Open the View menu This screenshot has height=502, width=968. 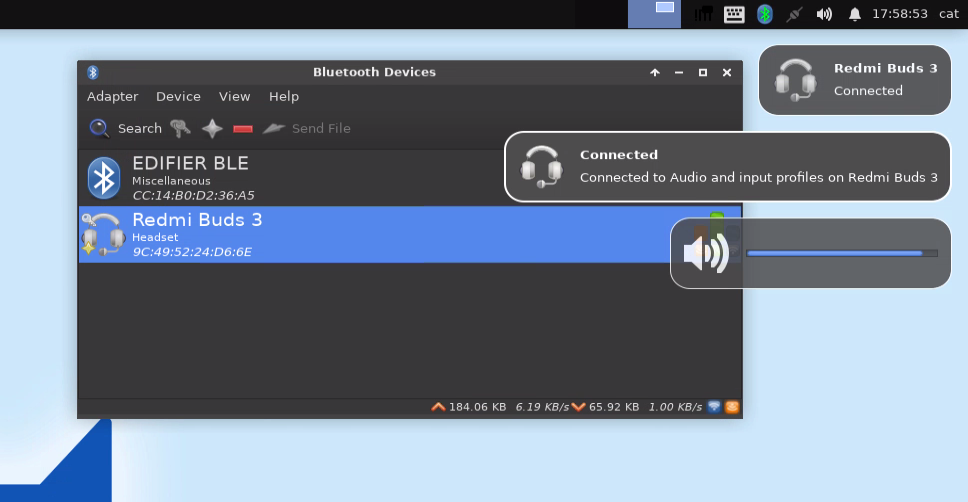(235, 96)
